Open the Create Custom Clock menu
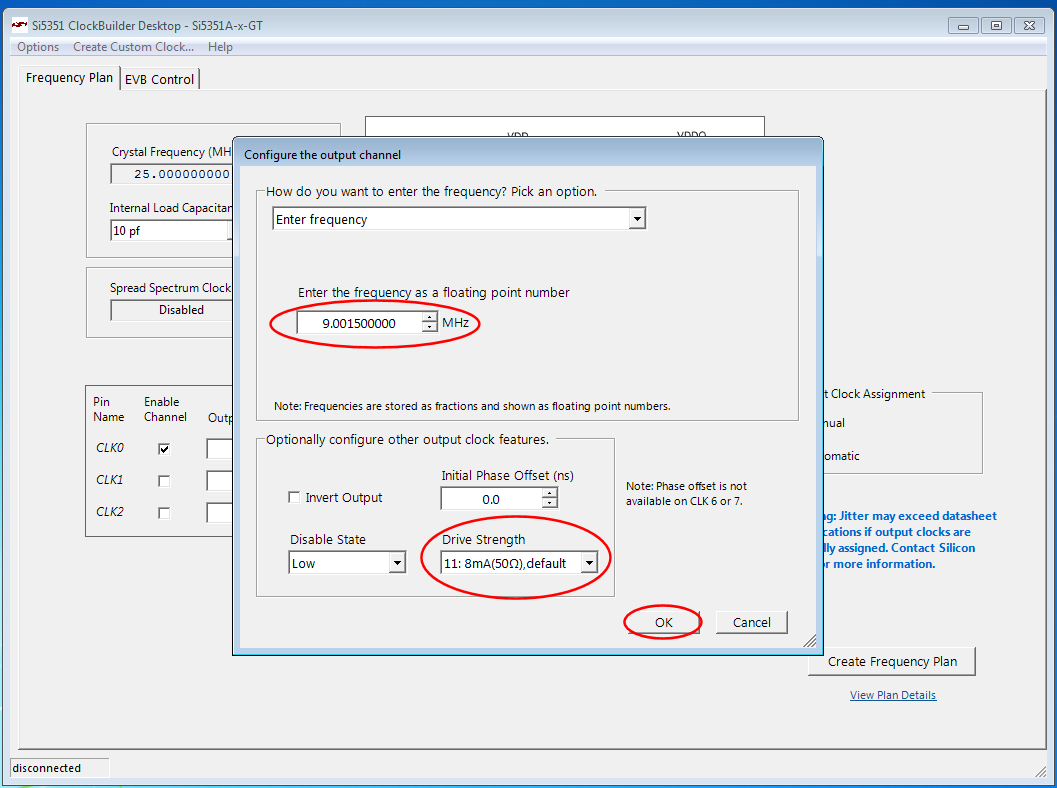Viewport: 1057px width, 788px height. 133,47
